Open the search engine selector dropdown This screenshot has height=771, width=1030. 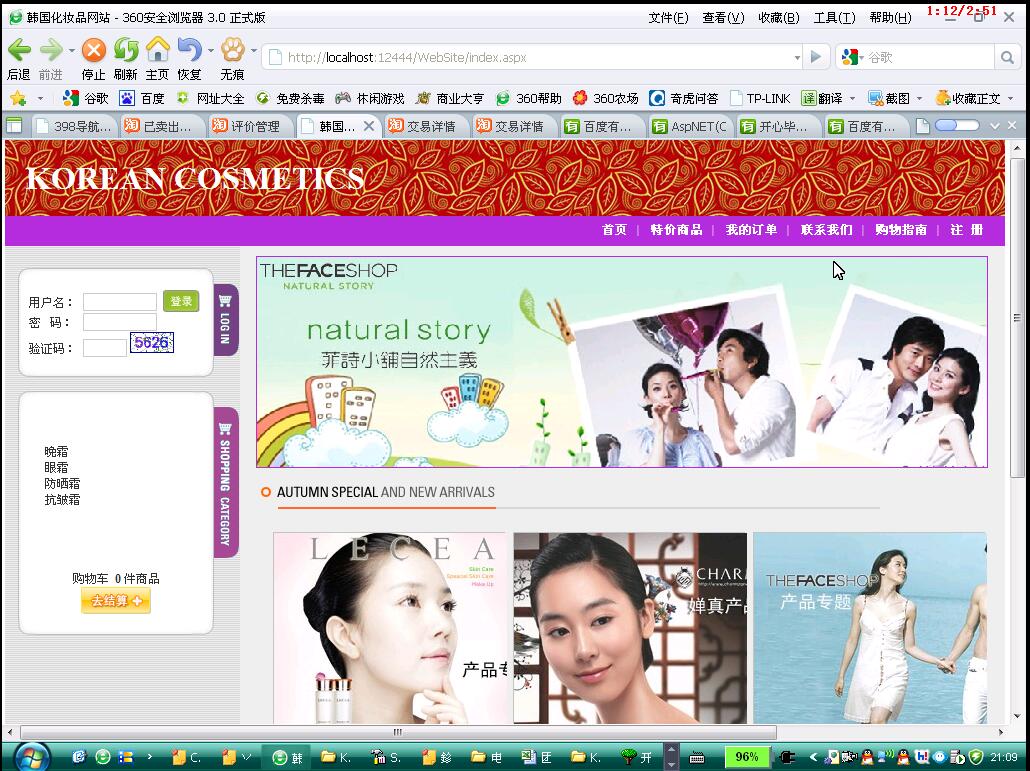tap(861, 58)
